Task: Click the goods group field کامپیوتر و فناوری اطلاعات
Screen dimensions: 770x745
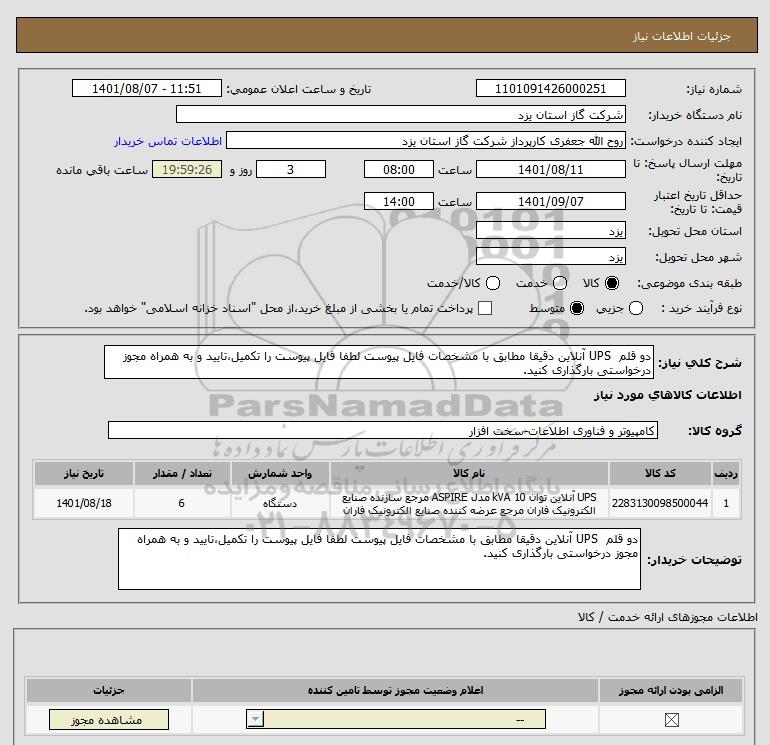Action: tap(383, 430)
